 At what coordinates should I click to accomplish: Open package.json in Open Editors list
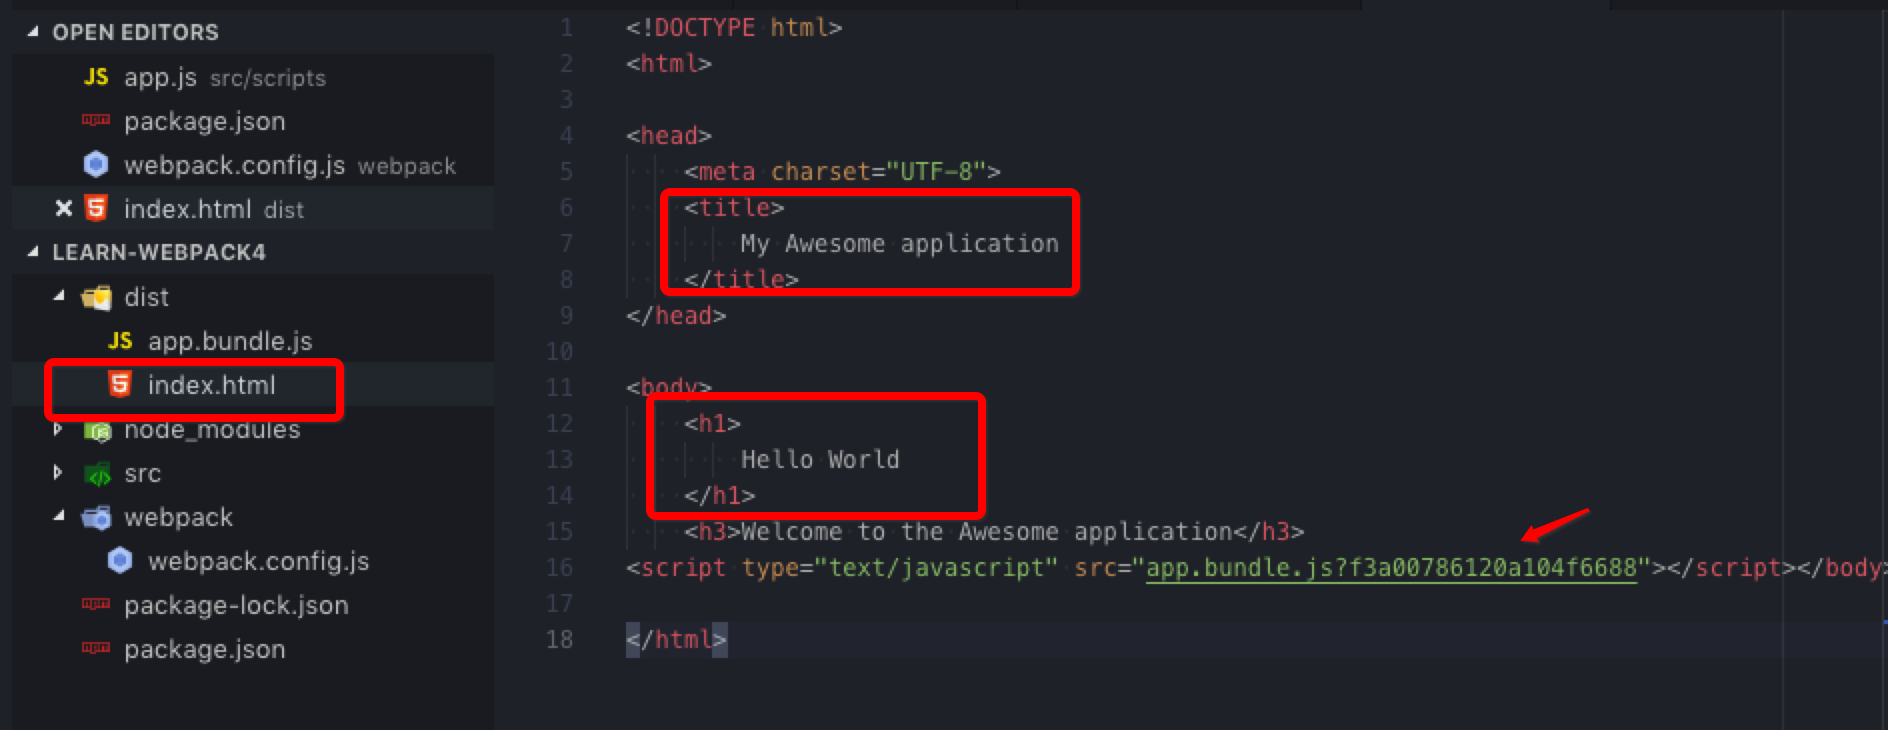[x=204, y=121]
